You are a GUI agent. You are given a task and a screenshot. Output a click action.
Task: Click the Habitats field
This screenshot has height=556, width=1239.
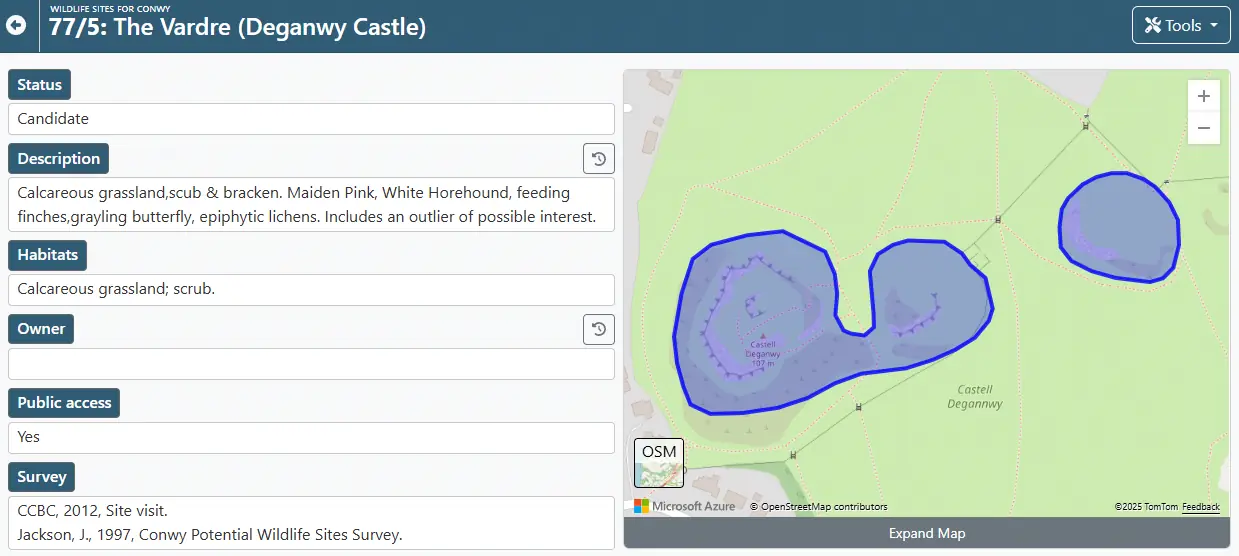coord(311,290)
